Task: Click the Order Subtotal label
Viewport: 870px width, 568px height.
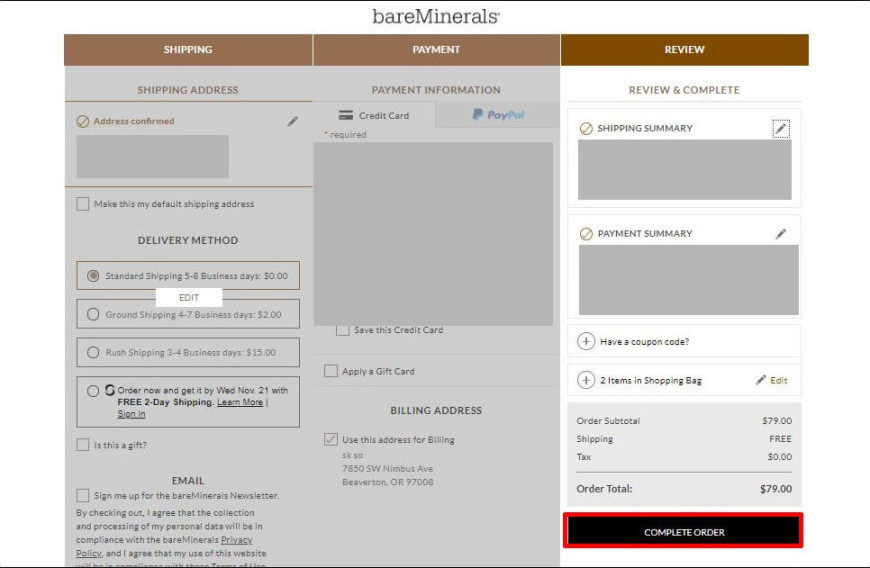Action: [608, 420]
